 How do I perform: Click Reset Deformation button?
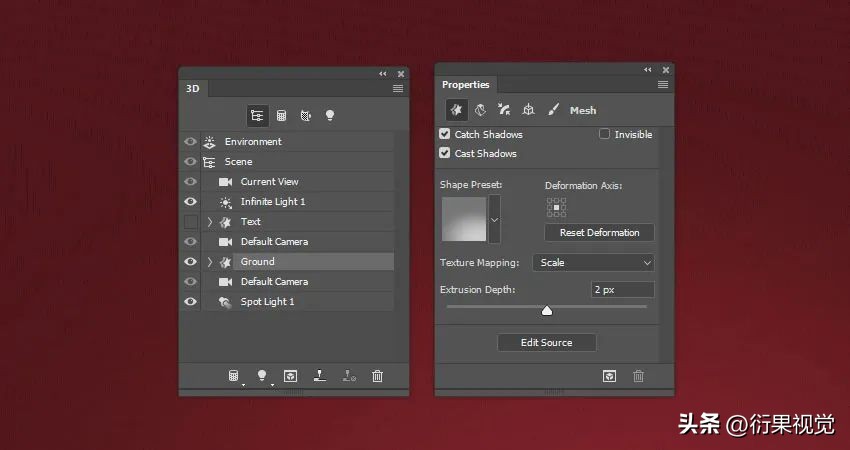(x=599, y=232)
